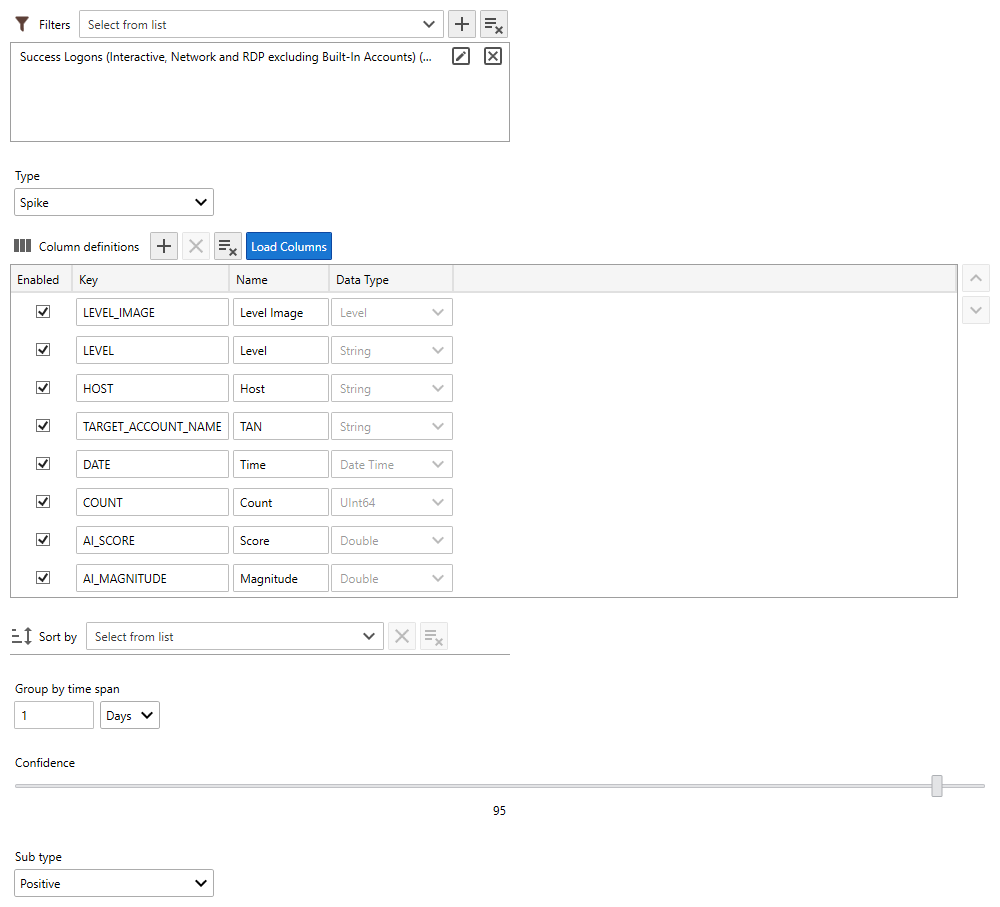The height and width of the screenshot is (907, 1000).
Task: Click the Group by time span number field
Action: coord(54,715)
